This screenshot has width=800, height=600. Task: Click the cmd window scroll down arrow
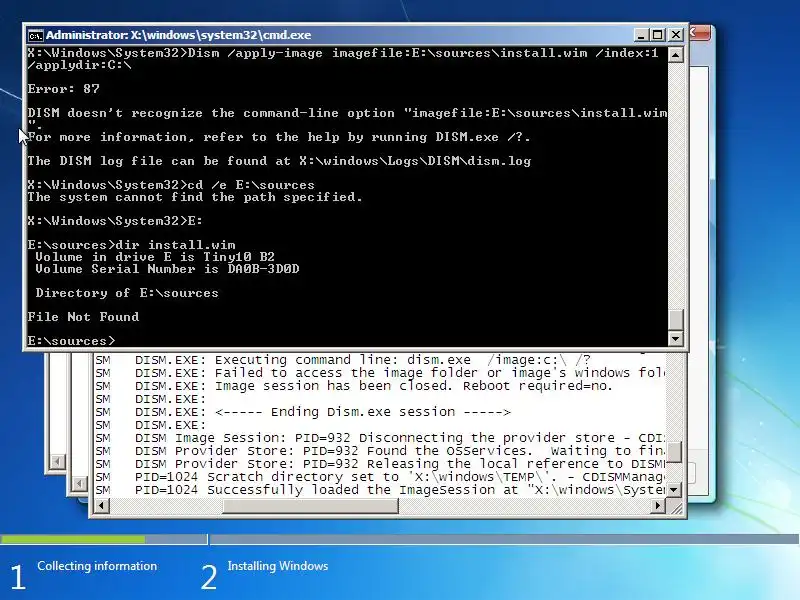676,338
